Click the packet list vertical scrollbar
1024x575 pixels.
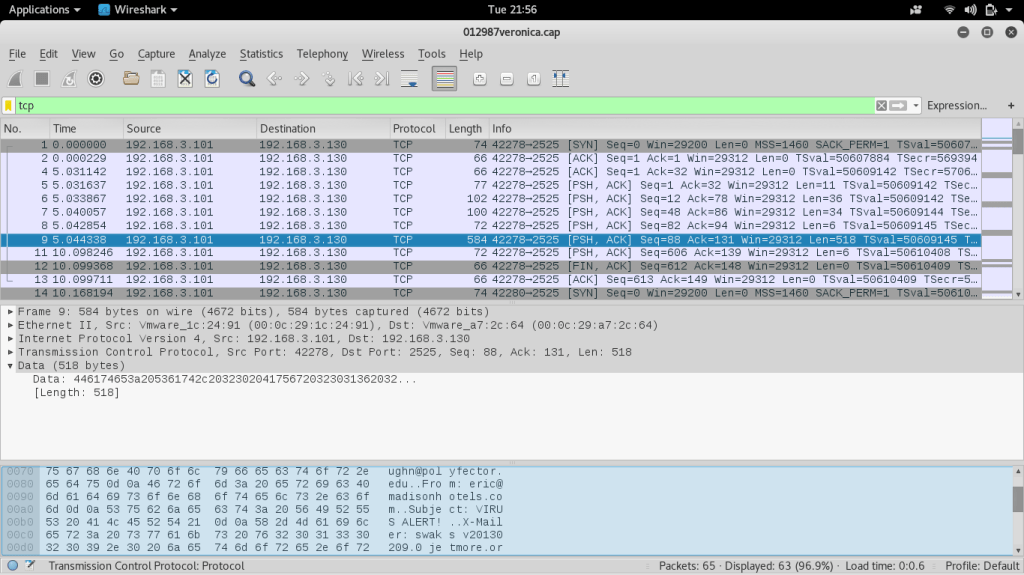point(1018,220)
